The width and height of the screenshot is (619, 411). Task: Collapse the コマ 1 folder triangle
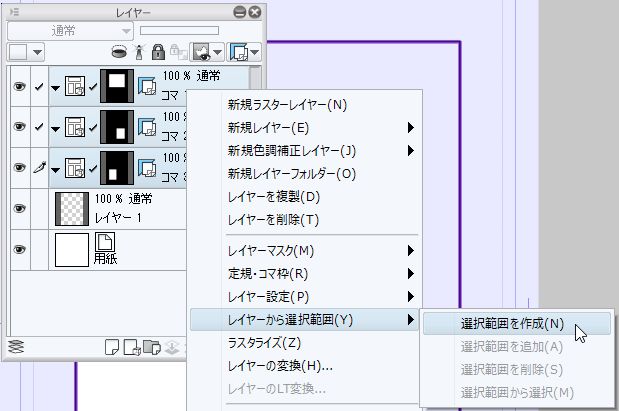coord(56,88)
